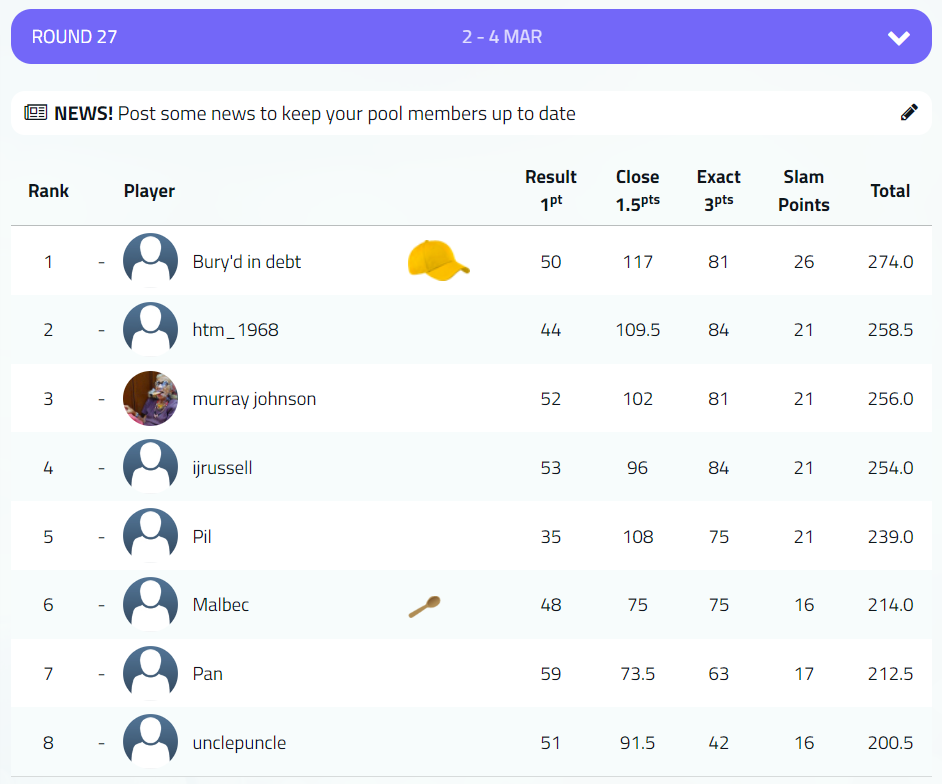Click the avatar icon for Bury'd in debt
942x784 pixels.
pyautogui.click(x=151, y=261)
